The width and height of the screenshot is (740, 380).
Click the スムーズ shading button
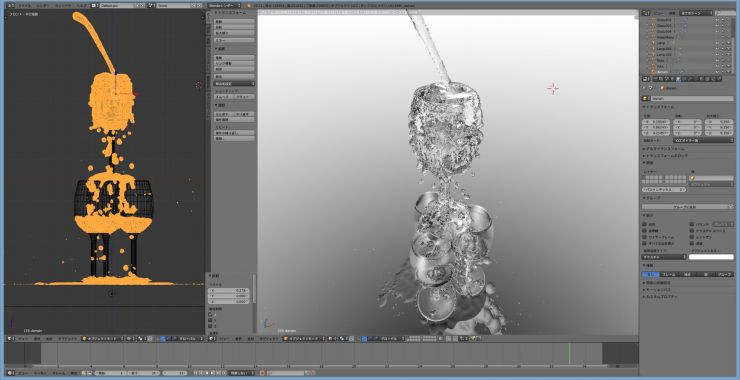click(x=224, y=96)
